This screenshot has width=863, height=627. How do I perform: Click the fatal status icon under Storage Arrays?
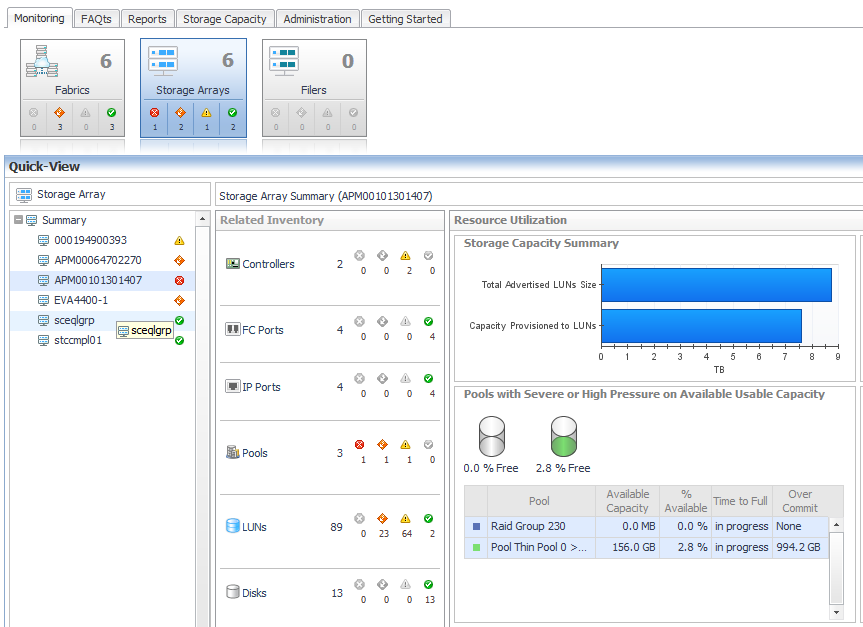(155, 113)
